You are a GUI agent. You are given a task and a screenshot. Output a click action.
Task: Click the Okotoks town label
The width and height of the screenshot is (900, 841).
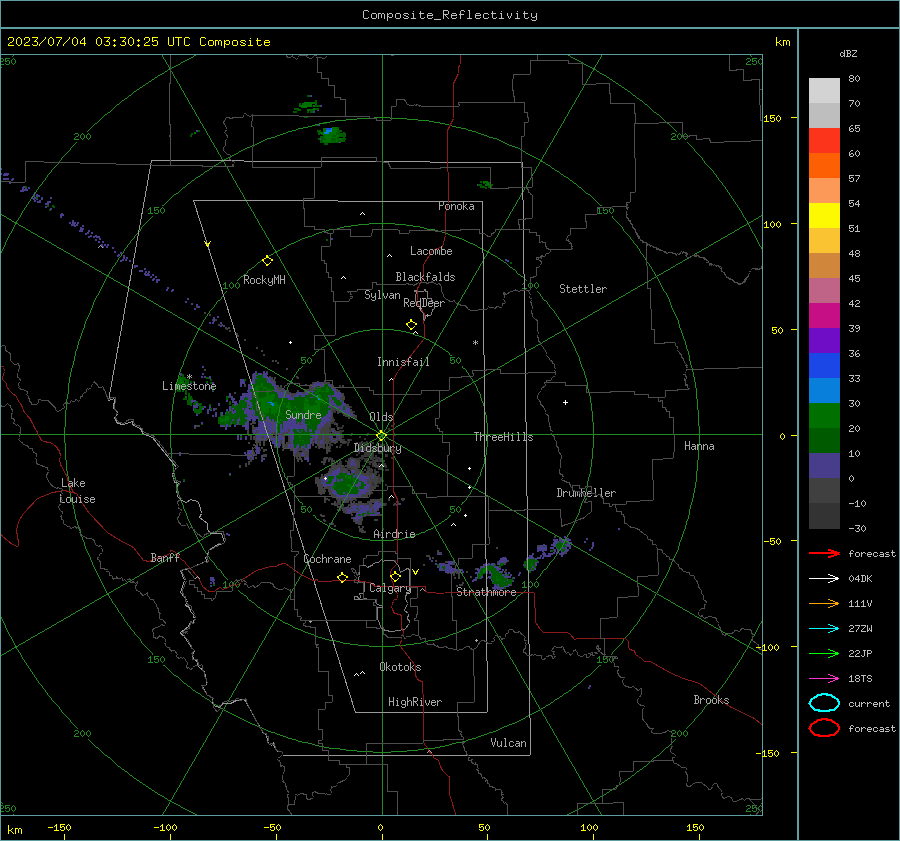click(x=400, y=667)
